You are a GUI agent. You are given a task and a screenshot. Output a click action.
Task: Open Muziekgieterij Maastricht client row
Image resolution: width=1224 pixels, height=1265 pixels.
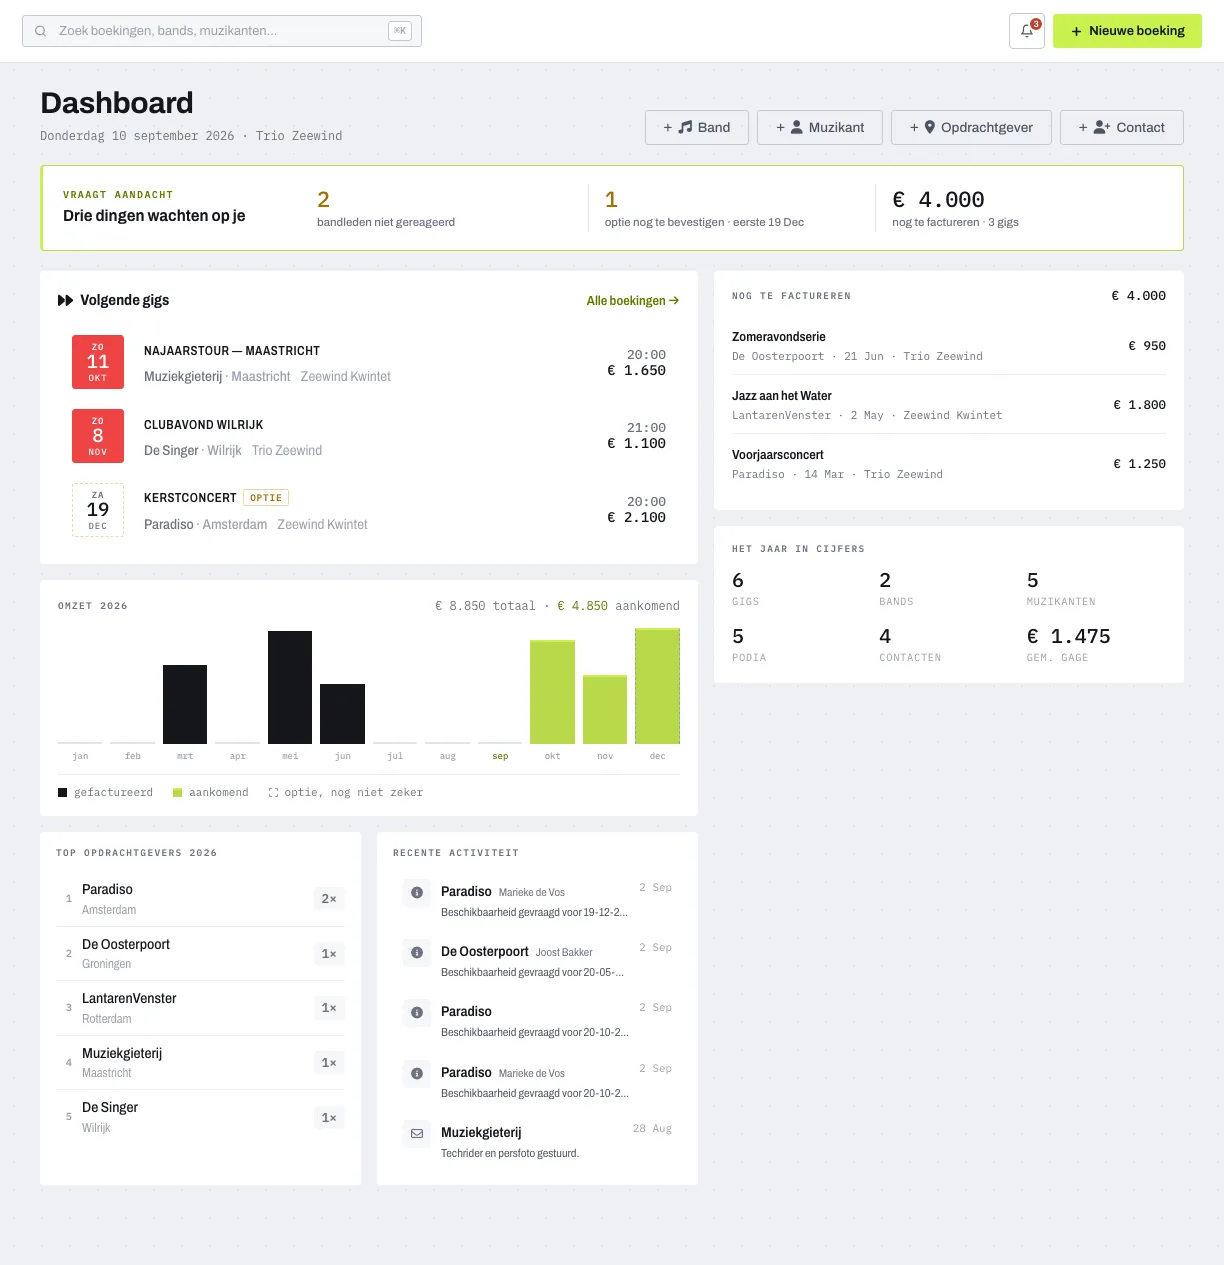click(x=200, y=1063)
